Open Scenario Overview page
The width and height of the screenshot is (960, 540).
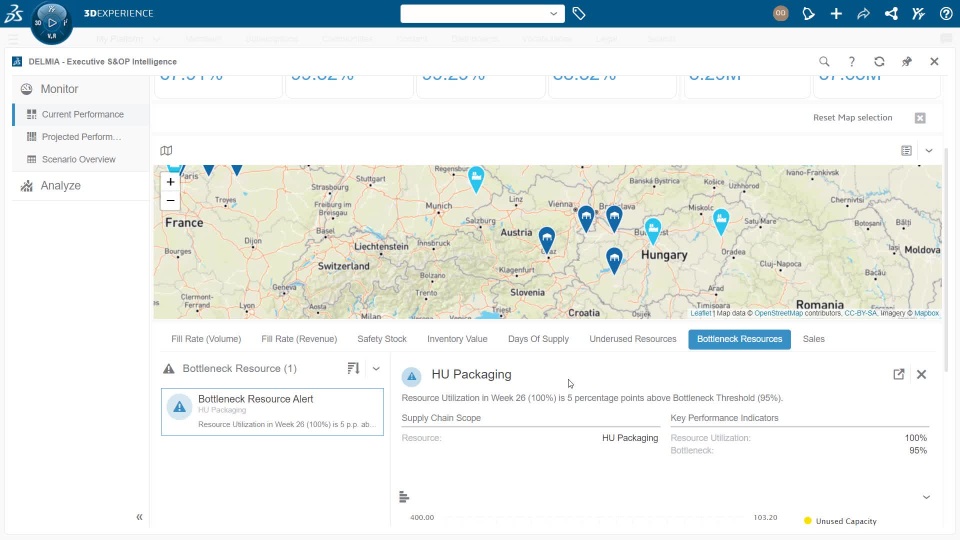point(79,159)
